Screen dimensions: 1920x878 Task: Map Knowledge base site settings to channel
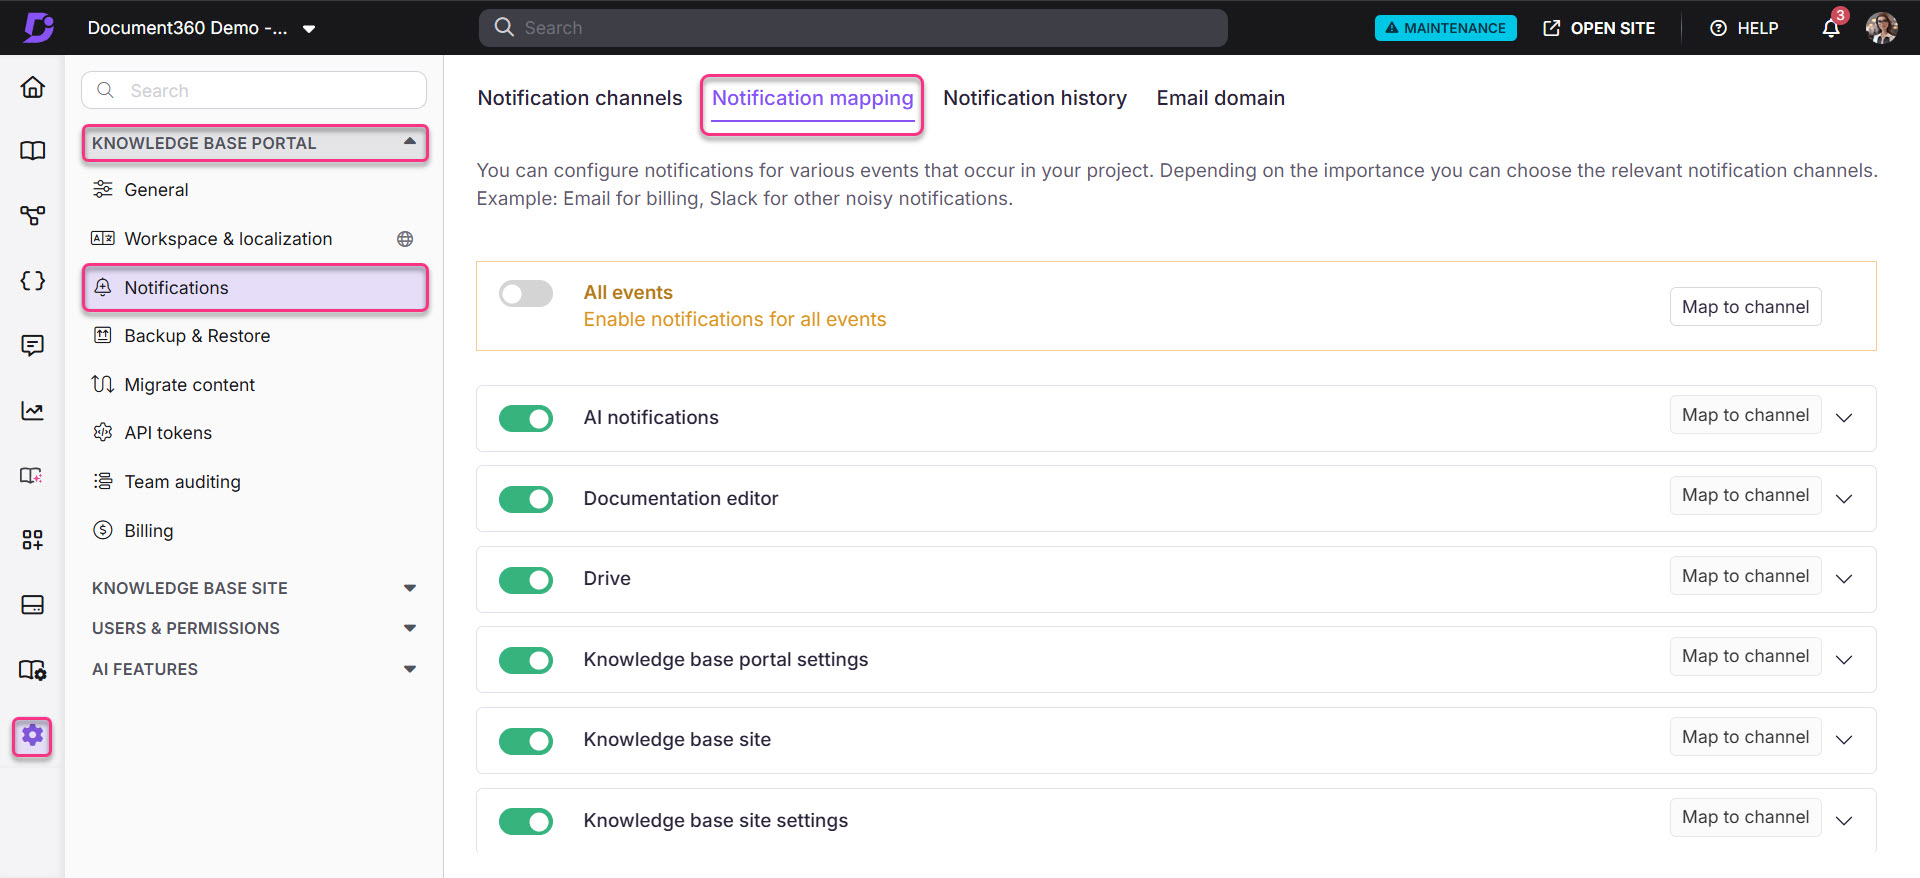click(1745, 817)
